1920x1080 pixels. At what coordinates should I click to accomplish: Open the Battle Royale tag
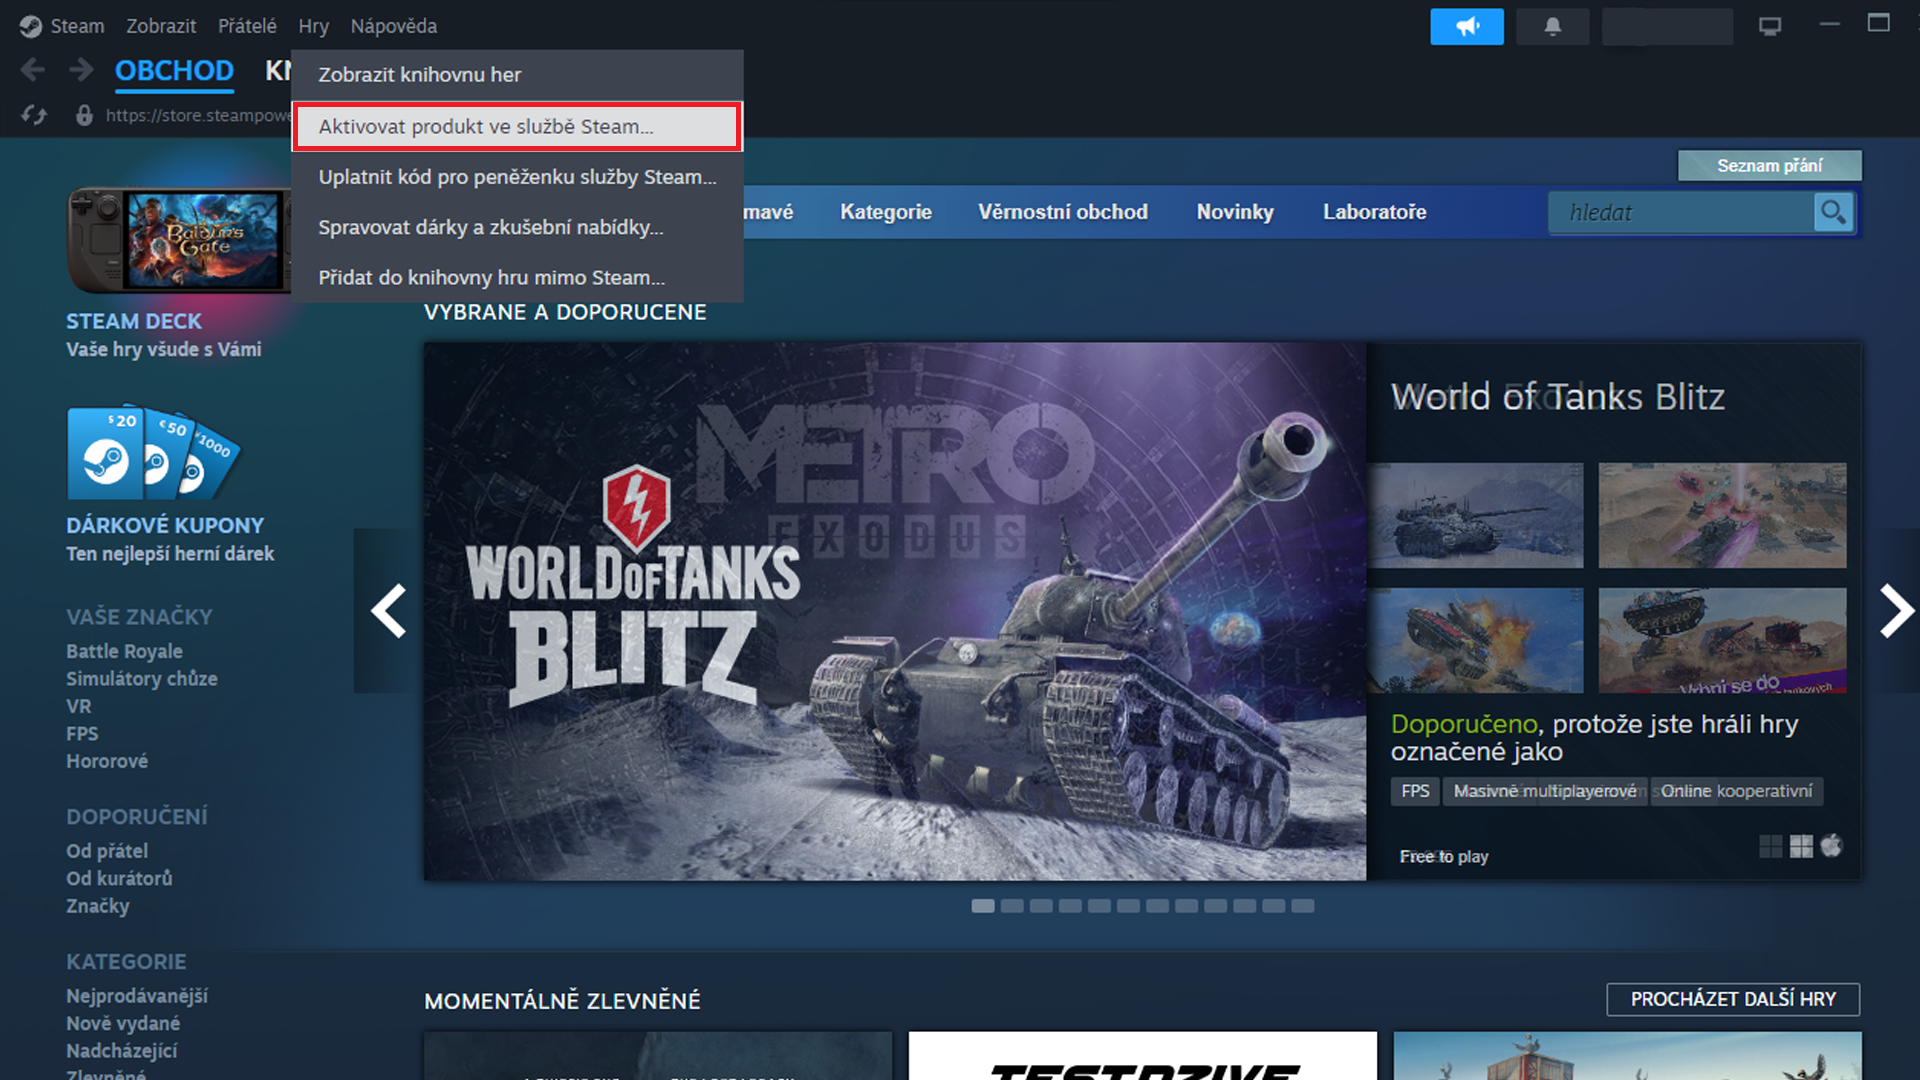[124, 651]
